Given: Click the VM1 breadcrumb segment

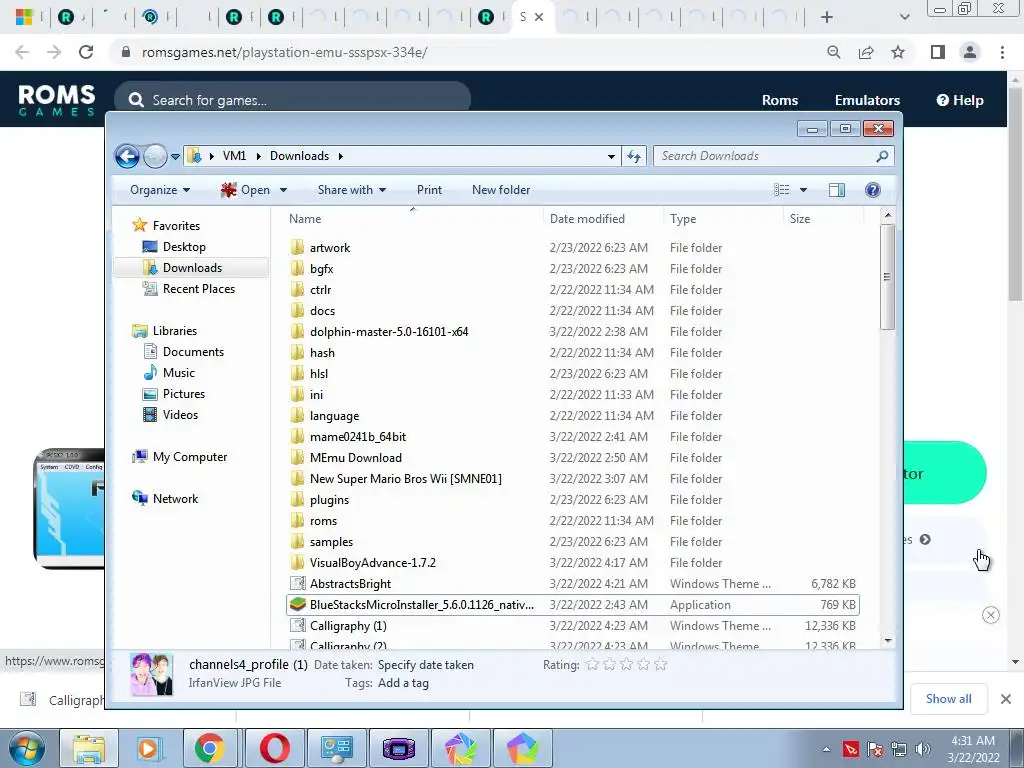Looking at the screenshot, I should [x=234, y=156].
